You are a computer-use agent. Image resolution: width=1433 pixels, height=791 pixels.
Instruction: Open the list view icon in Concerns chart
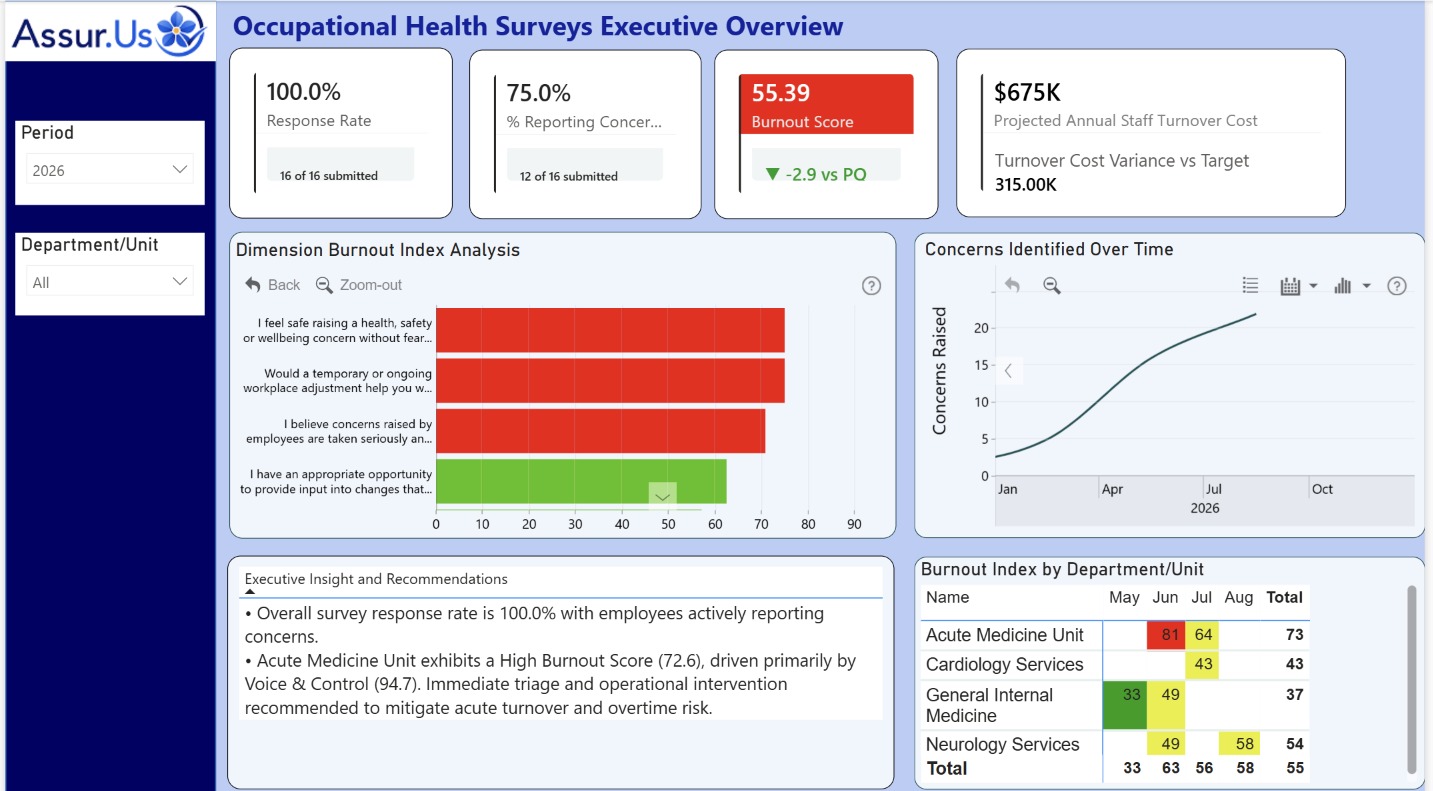tap(1250, 286)
